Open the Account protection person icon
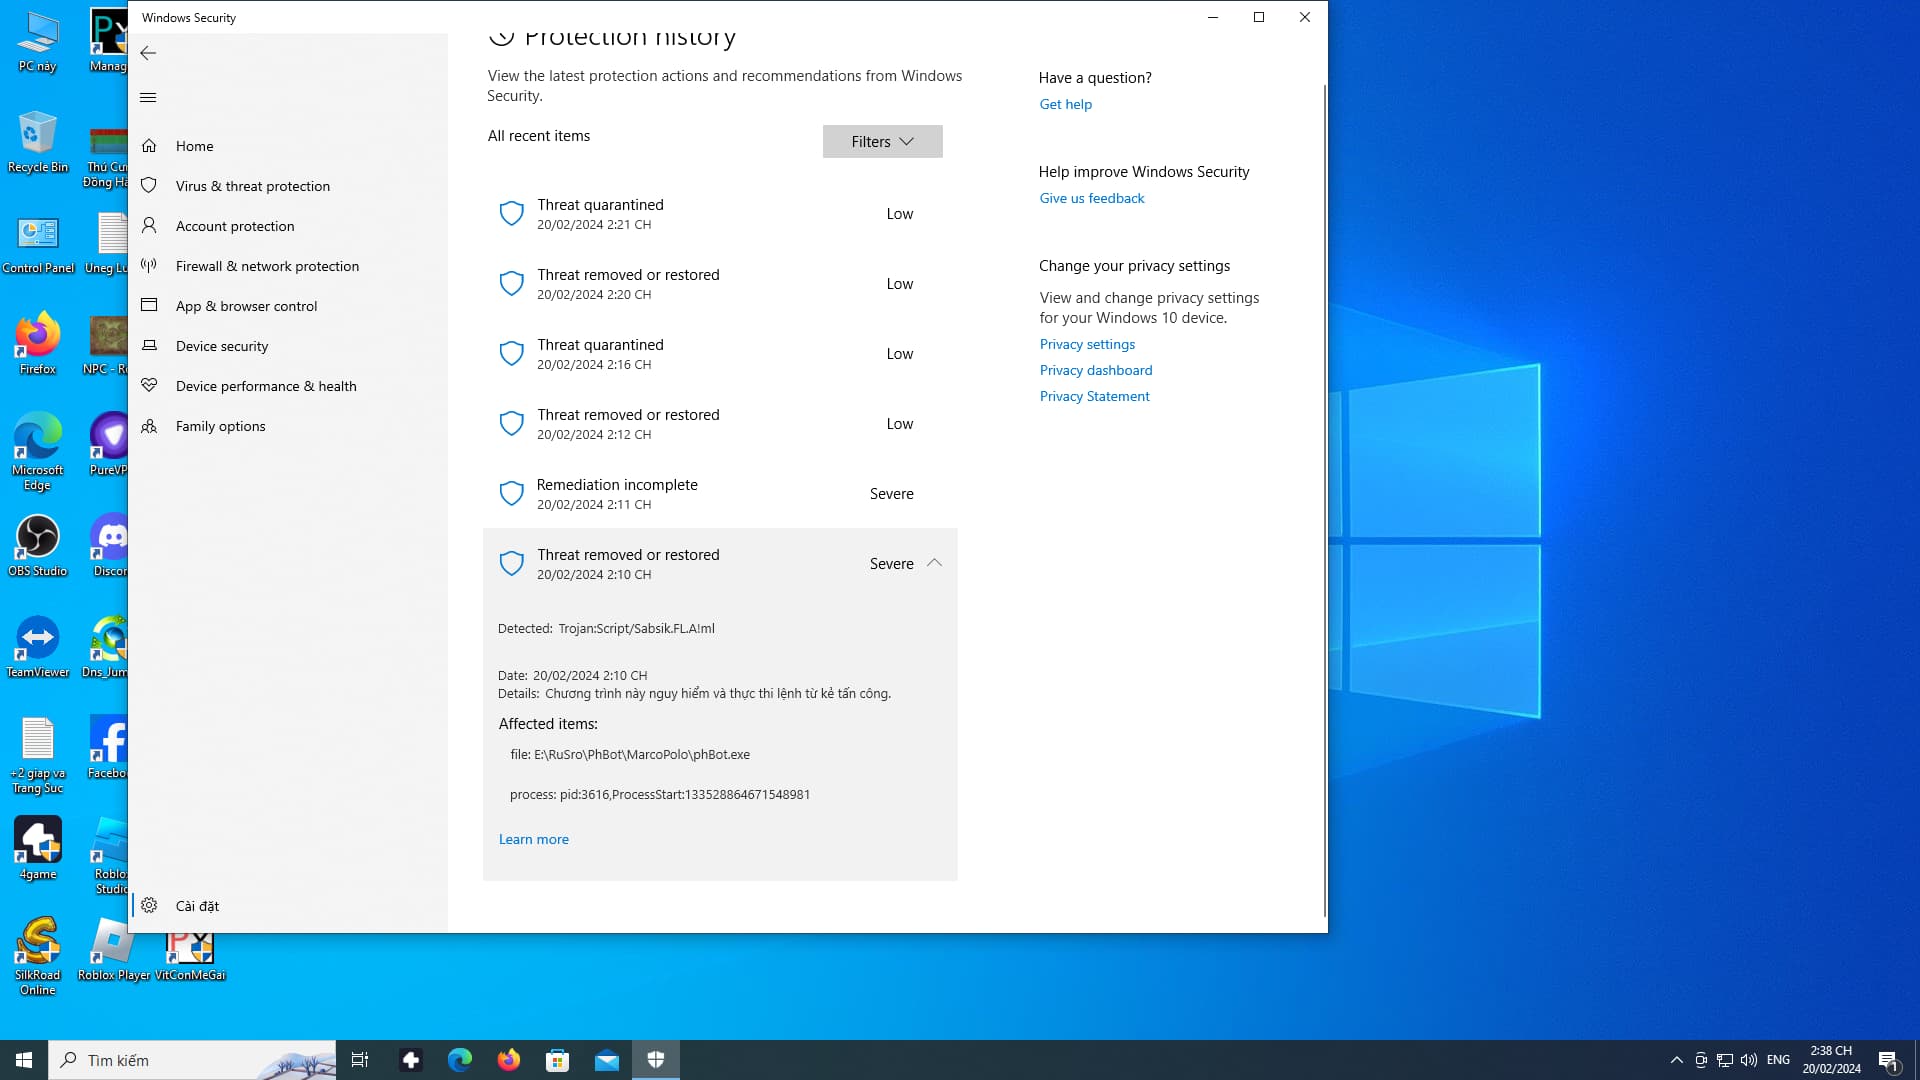The width and height of the screenshot is (1920, 1080). coord(149,226)
